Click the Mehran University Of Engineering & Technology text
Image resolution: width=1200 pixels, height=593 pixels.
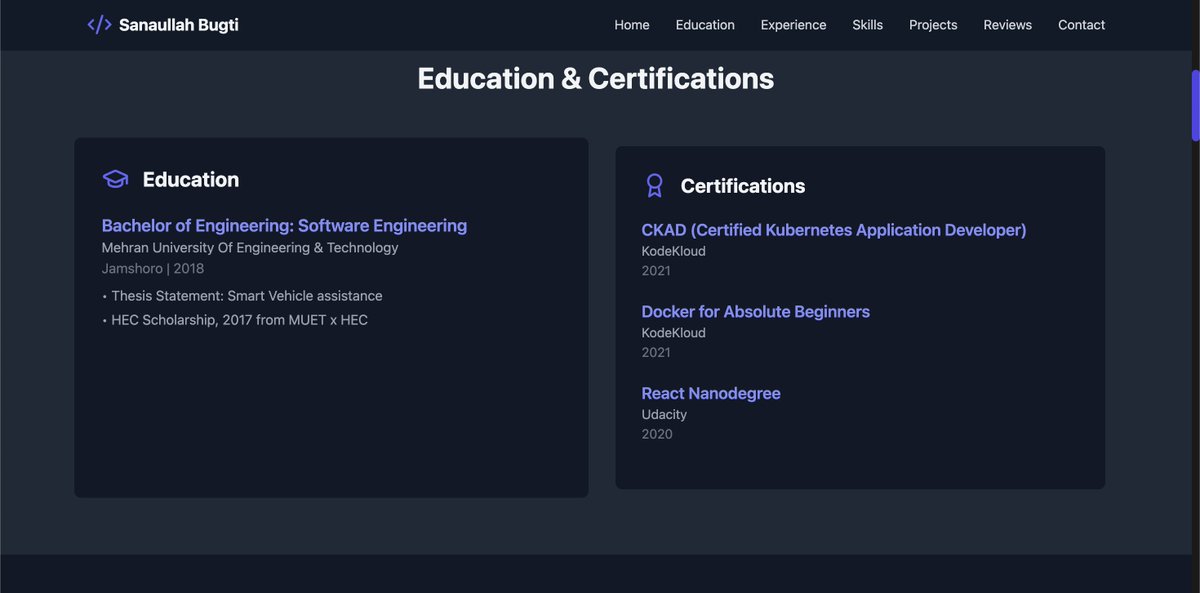click(250, 247)
